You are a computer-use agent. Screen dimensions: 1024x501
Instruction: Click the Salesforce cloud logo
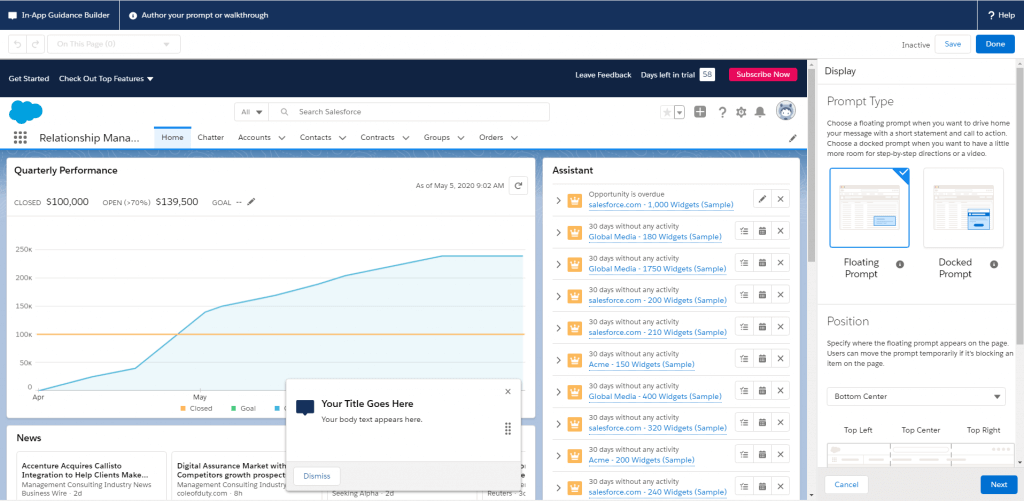click(26, 112)
